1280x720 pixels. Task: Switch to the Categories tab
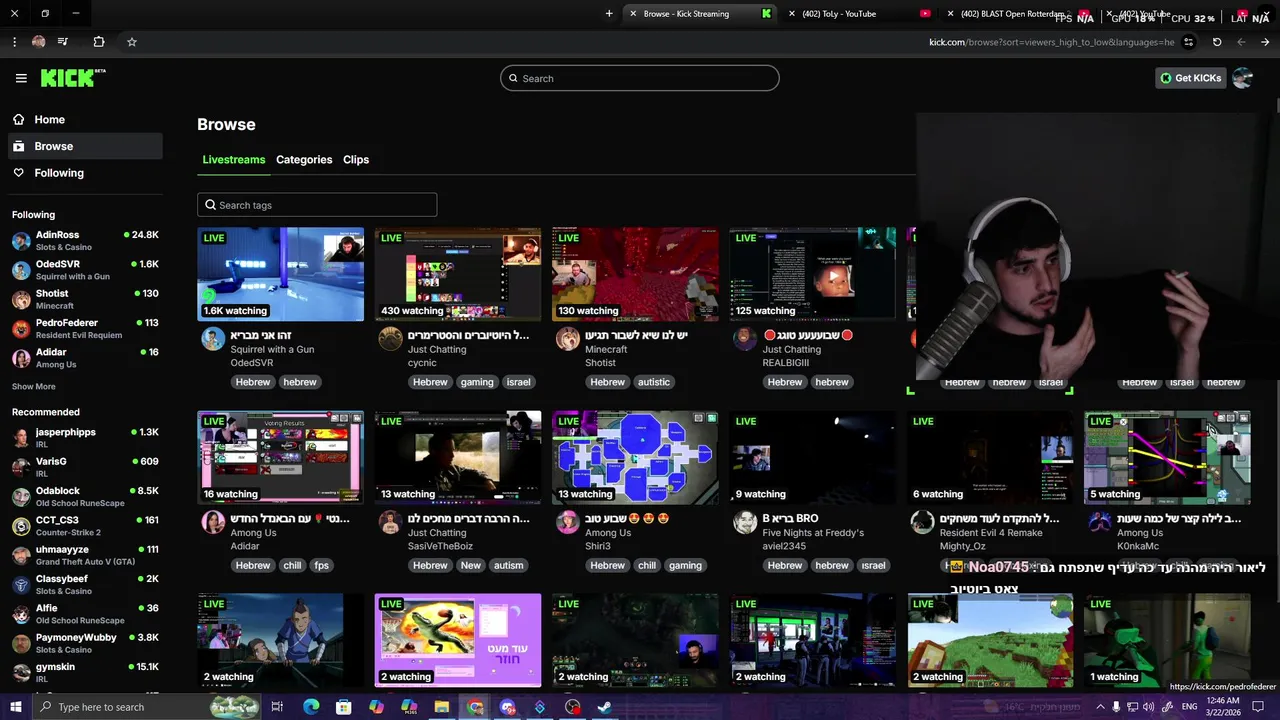[x=304, y=160]
